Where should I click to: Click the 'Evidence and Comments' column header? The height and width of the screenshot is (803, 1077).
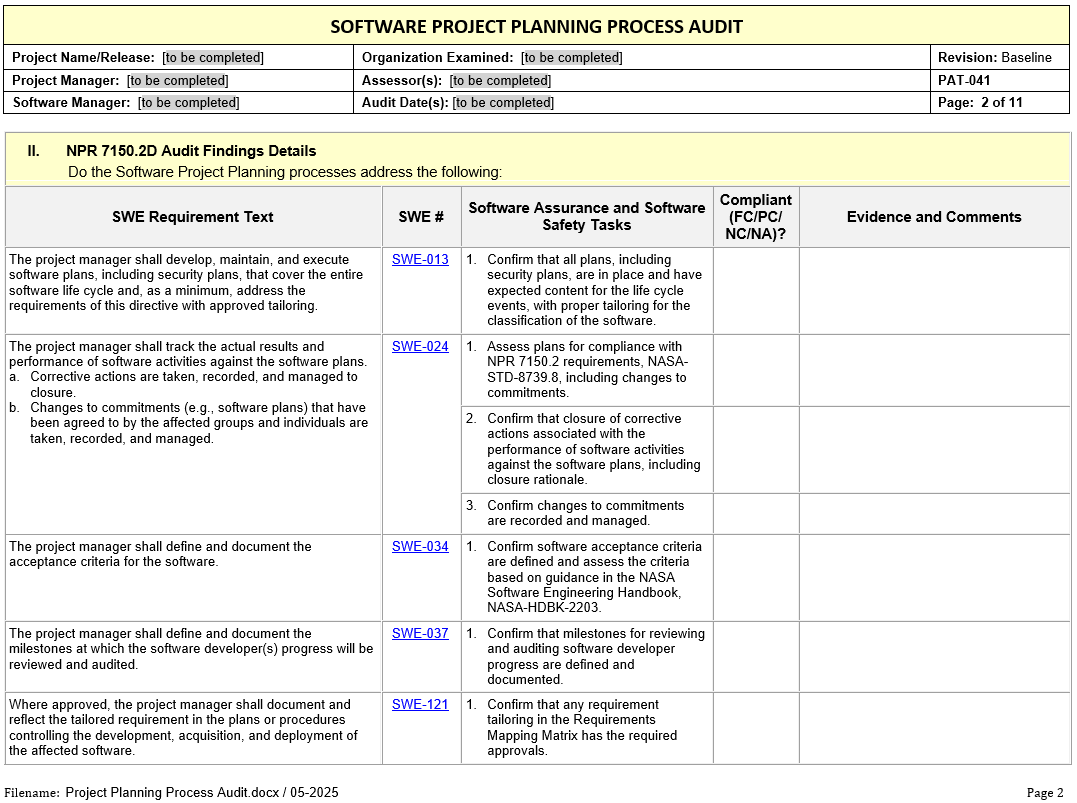point(934,217)
